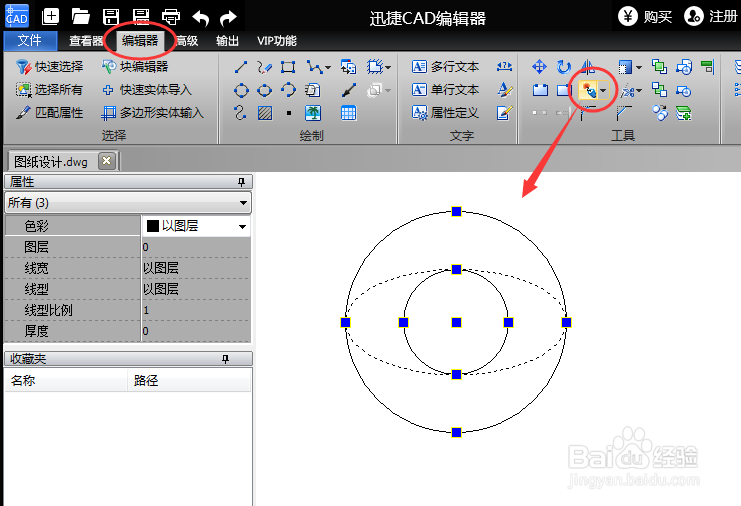Click 匹配属性 button
Viewport: 741px width, 506px height.
[x=50, y=113]
